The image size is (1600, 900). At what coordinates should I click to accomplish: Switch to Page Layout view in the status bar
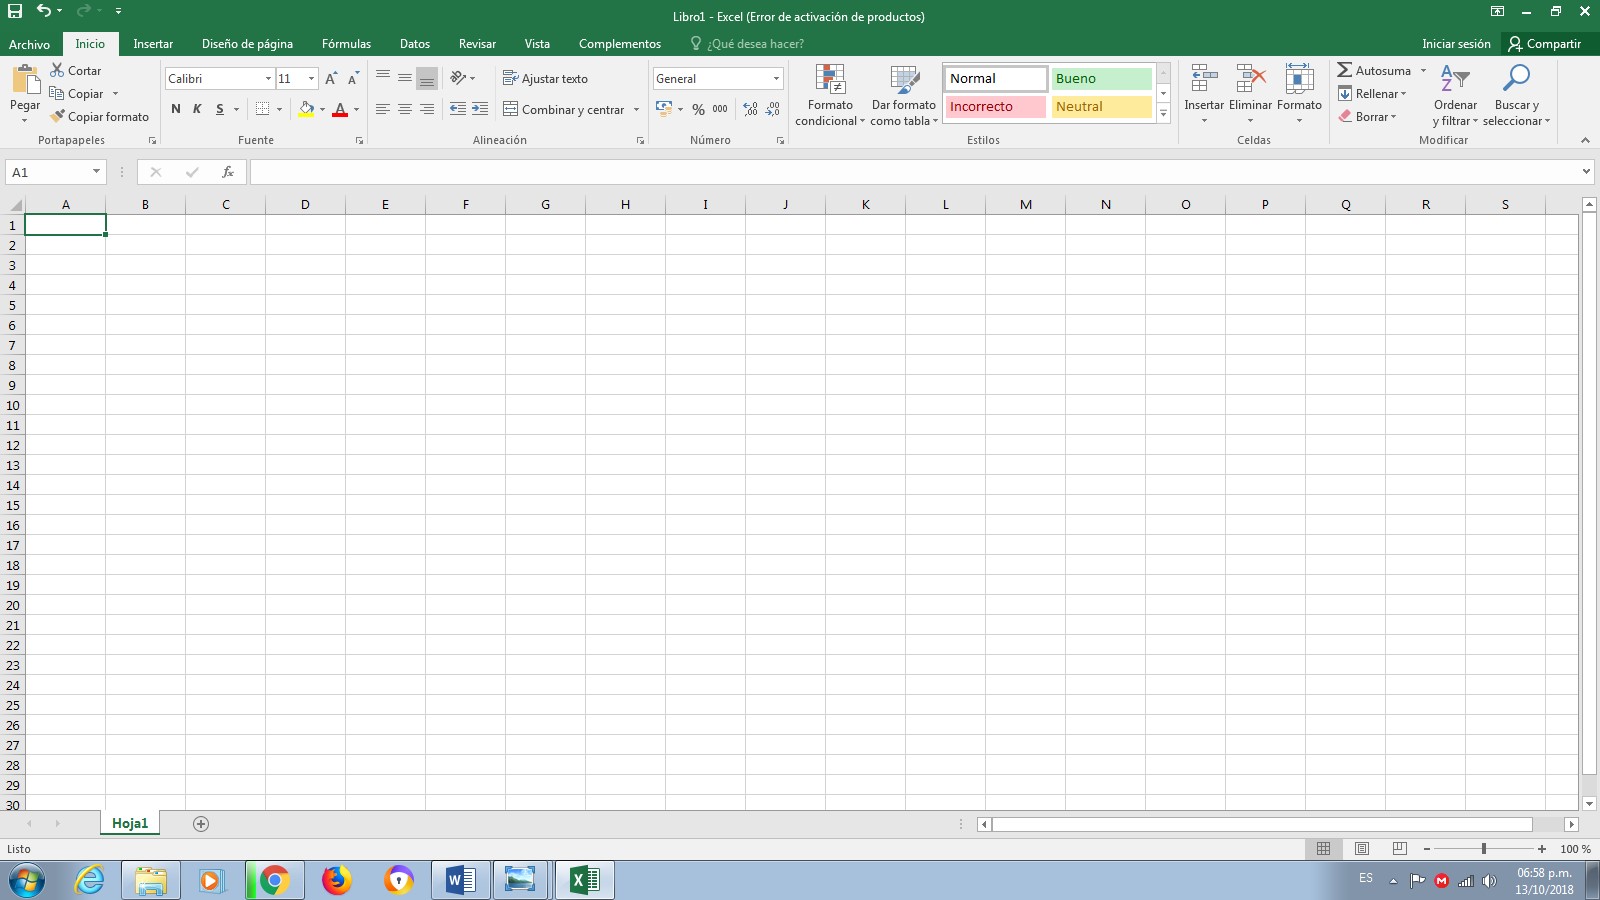click(1362, 849)
